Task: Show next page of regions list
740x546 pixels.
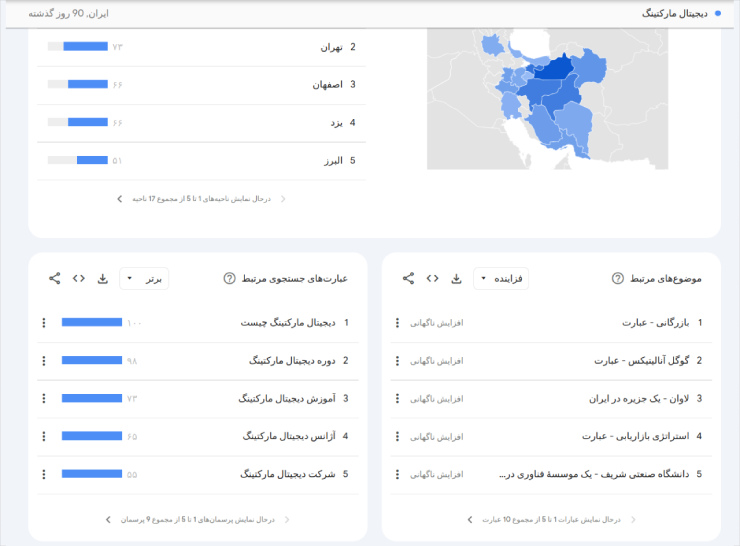Action: pyautogui.click(x=120, y=199)
